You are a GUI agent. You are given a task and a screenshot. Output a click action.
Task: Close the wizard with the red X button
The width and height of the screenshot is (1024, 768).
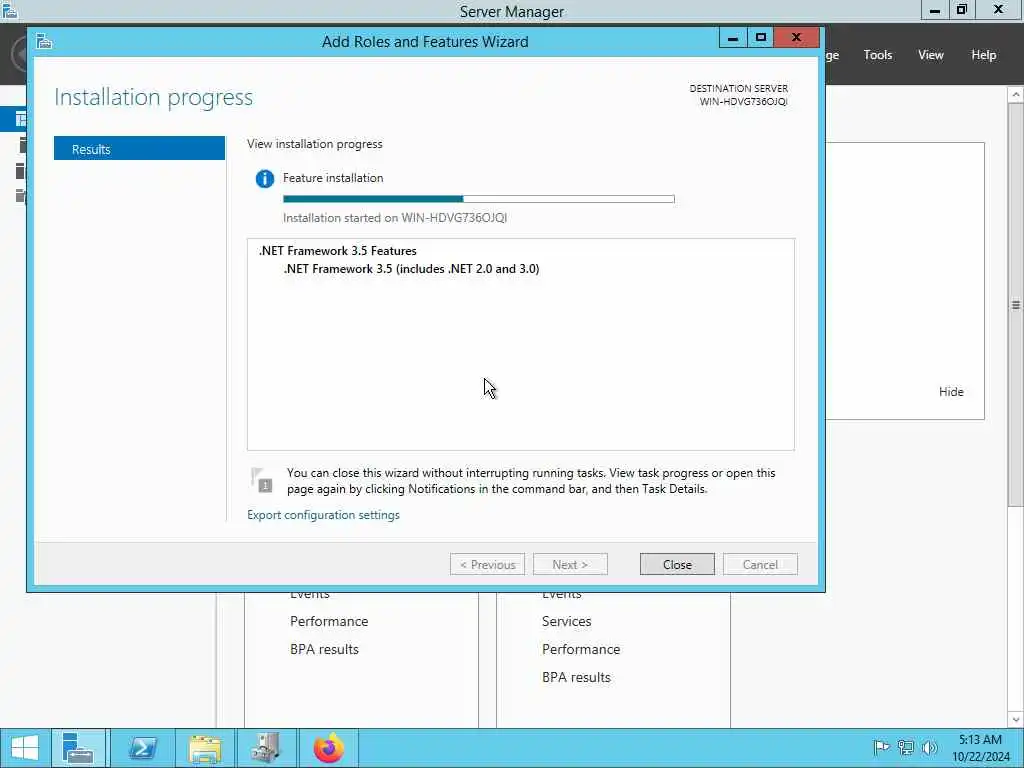click(x=796, y=38)
